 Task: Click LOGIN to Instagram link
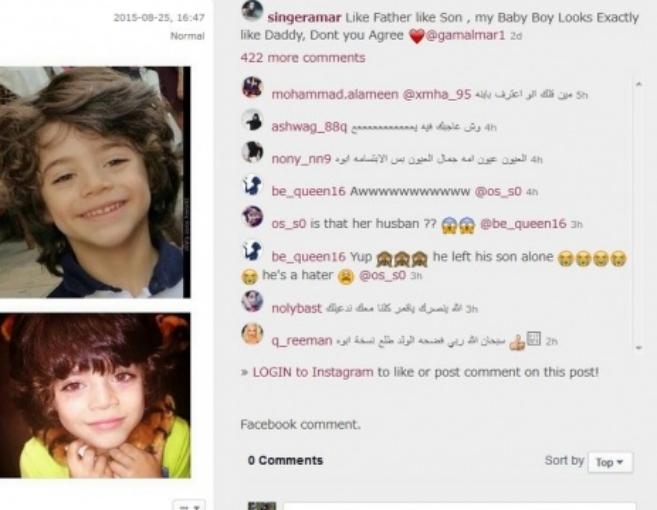(313, 372)
